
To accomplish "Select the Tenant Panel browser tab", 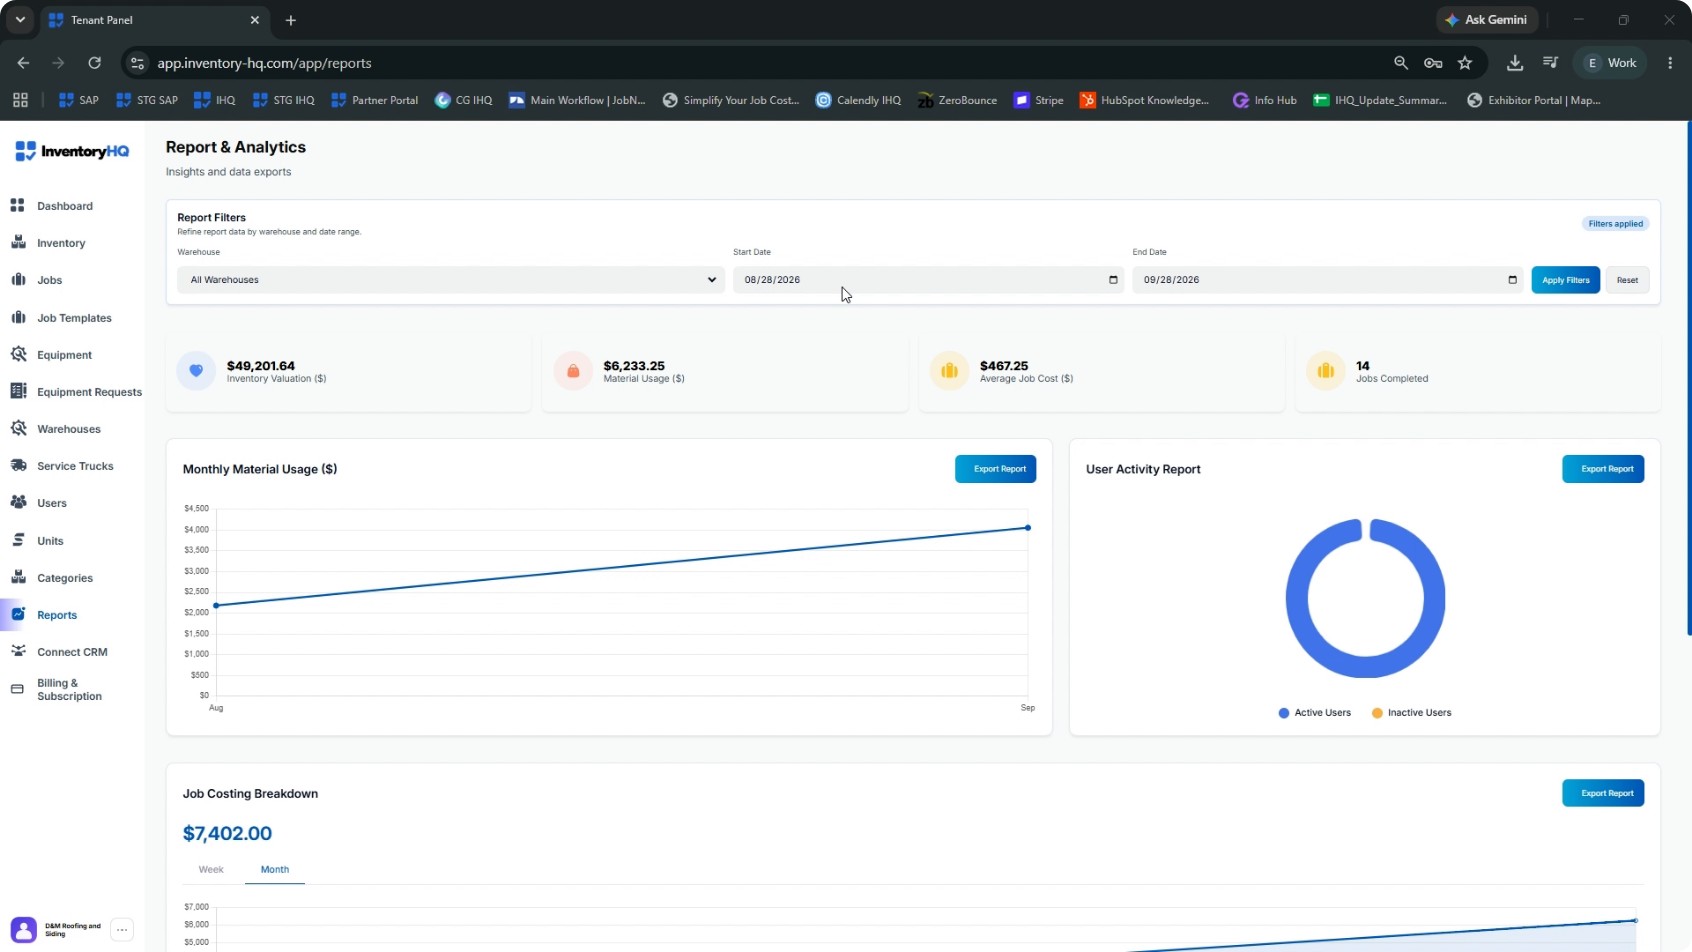I will (x=156, y=20).
